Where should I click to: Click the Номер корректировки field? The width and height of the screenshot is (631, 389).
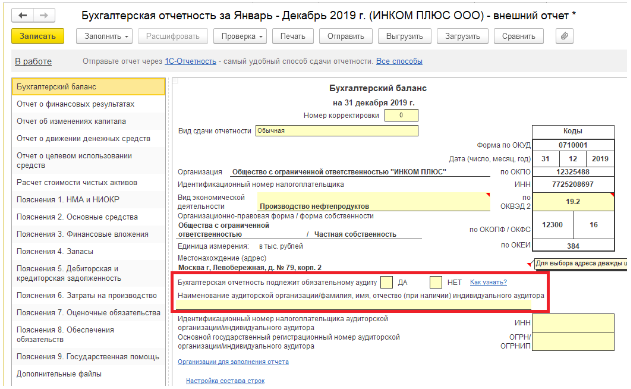[401, 115]
